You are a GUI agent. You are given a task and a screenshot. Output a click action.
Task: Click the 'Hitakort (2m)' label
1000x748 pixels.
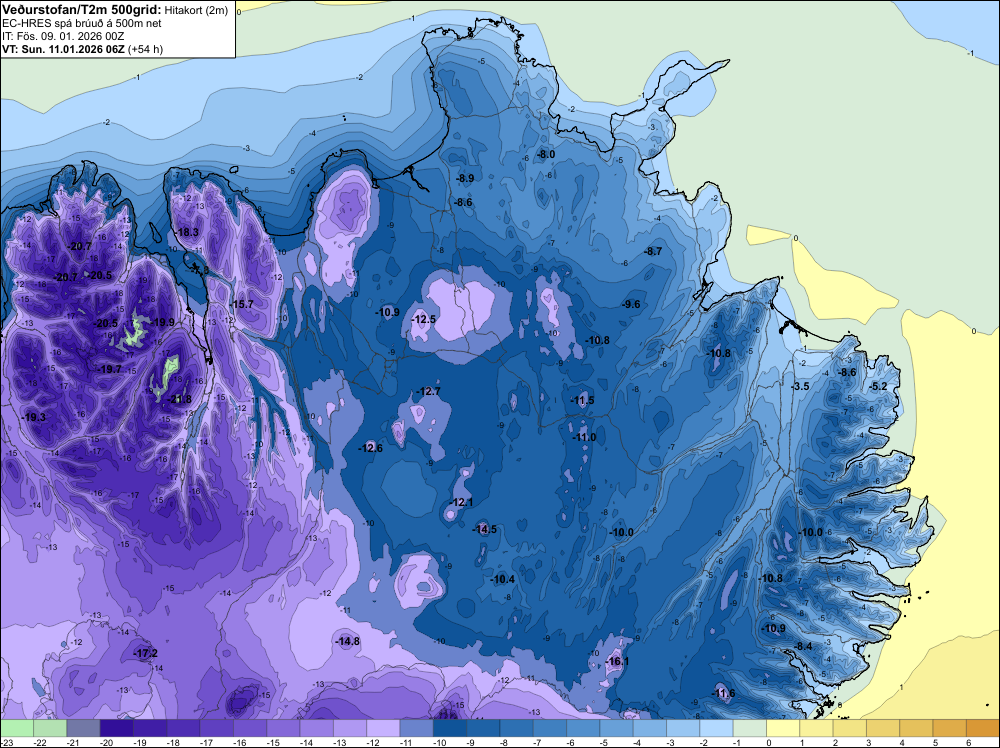[196, 11]
